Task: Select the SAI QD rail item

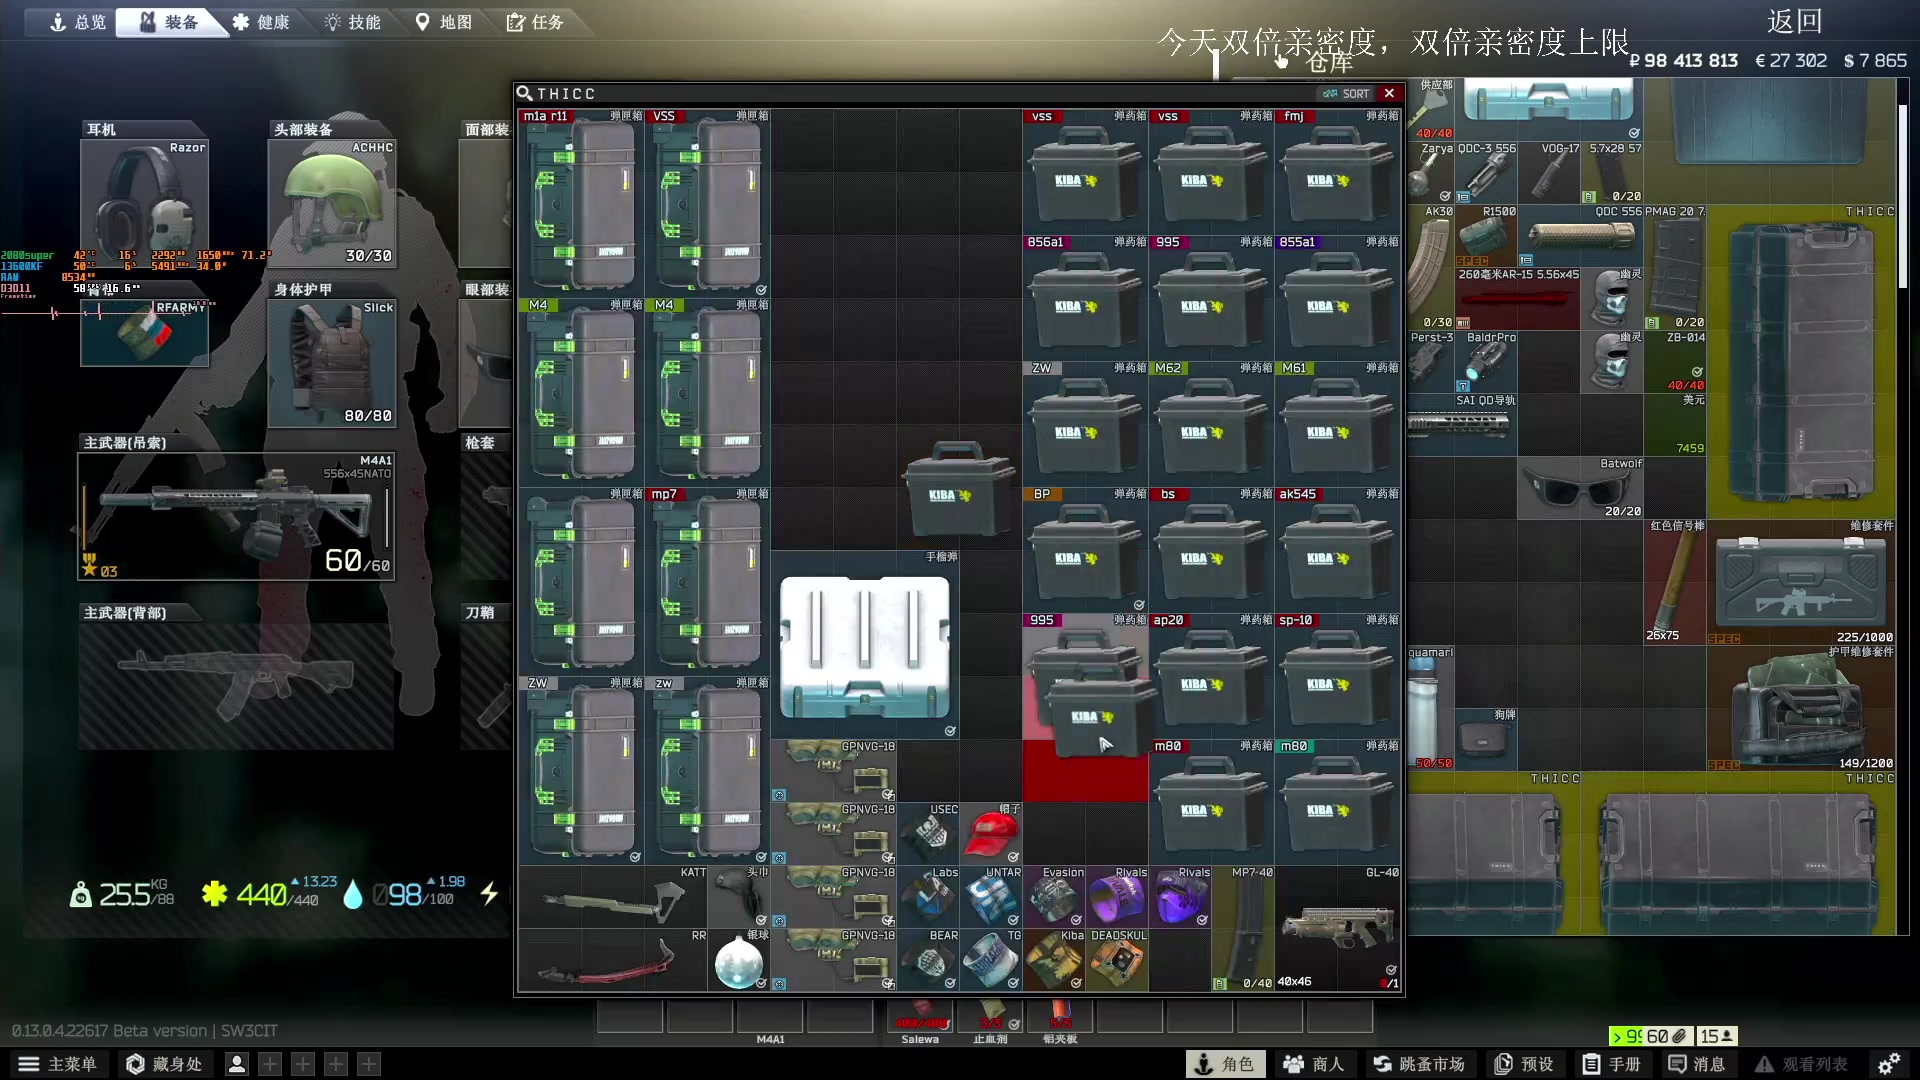Action: click(1461, 425)
